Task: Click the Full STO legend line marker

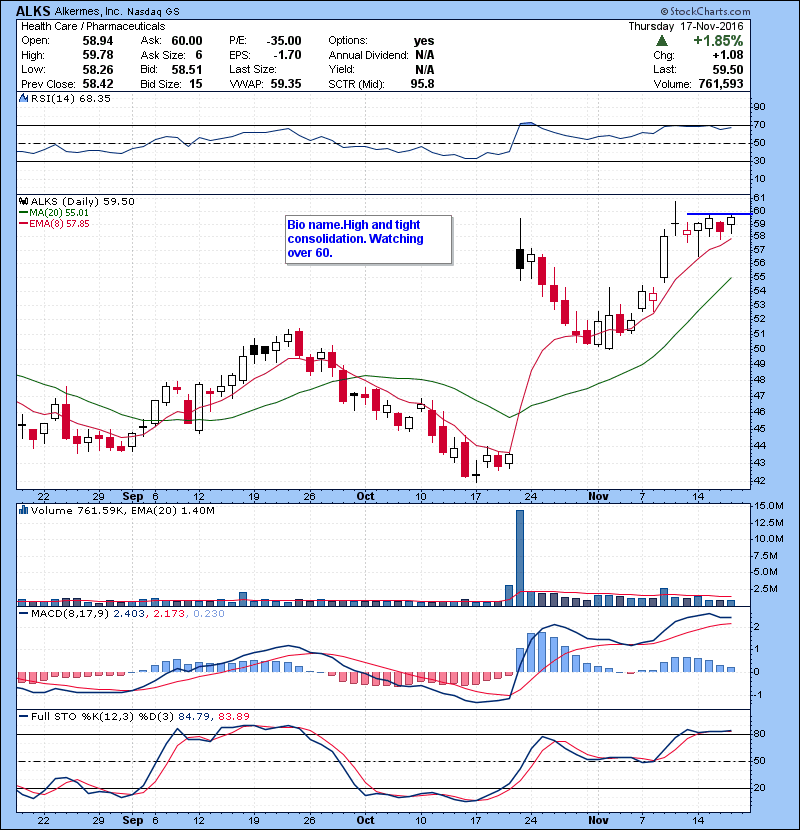Action: (23, 716)
